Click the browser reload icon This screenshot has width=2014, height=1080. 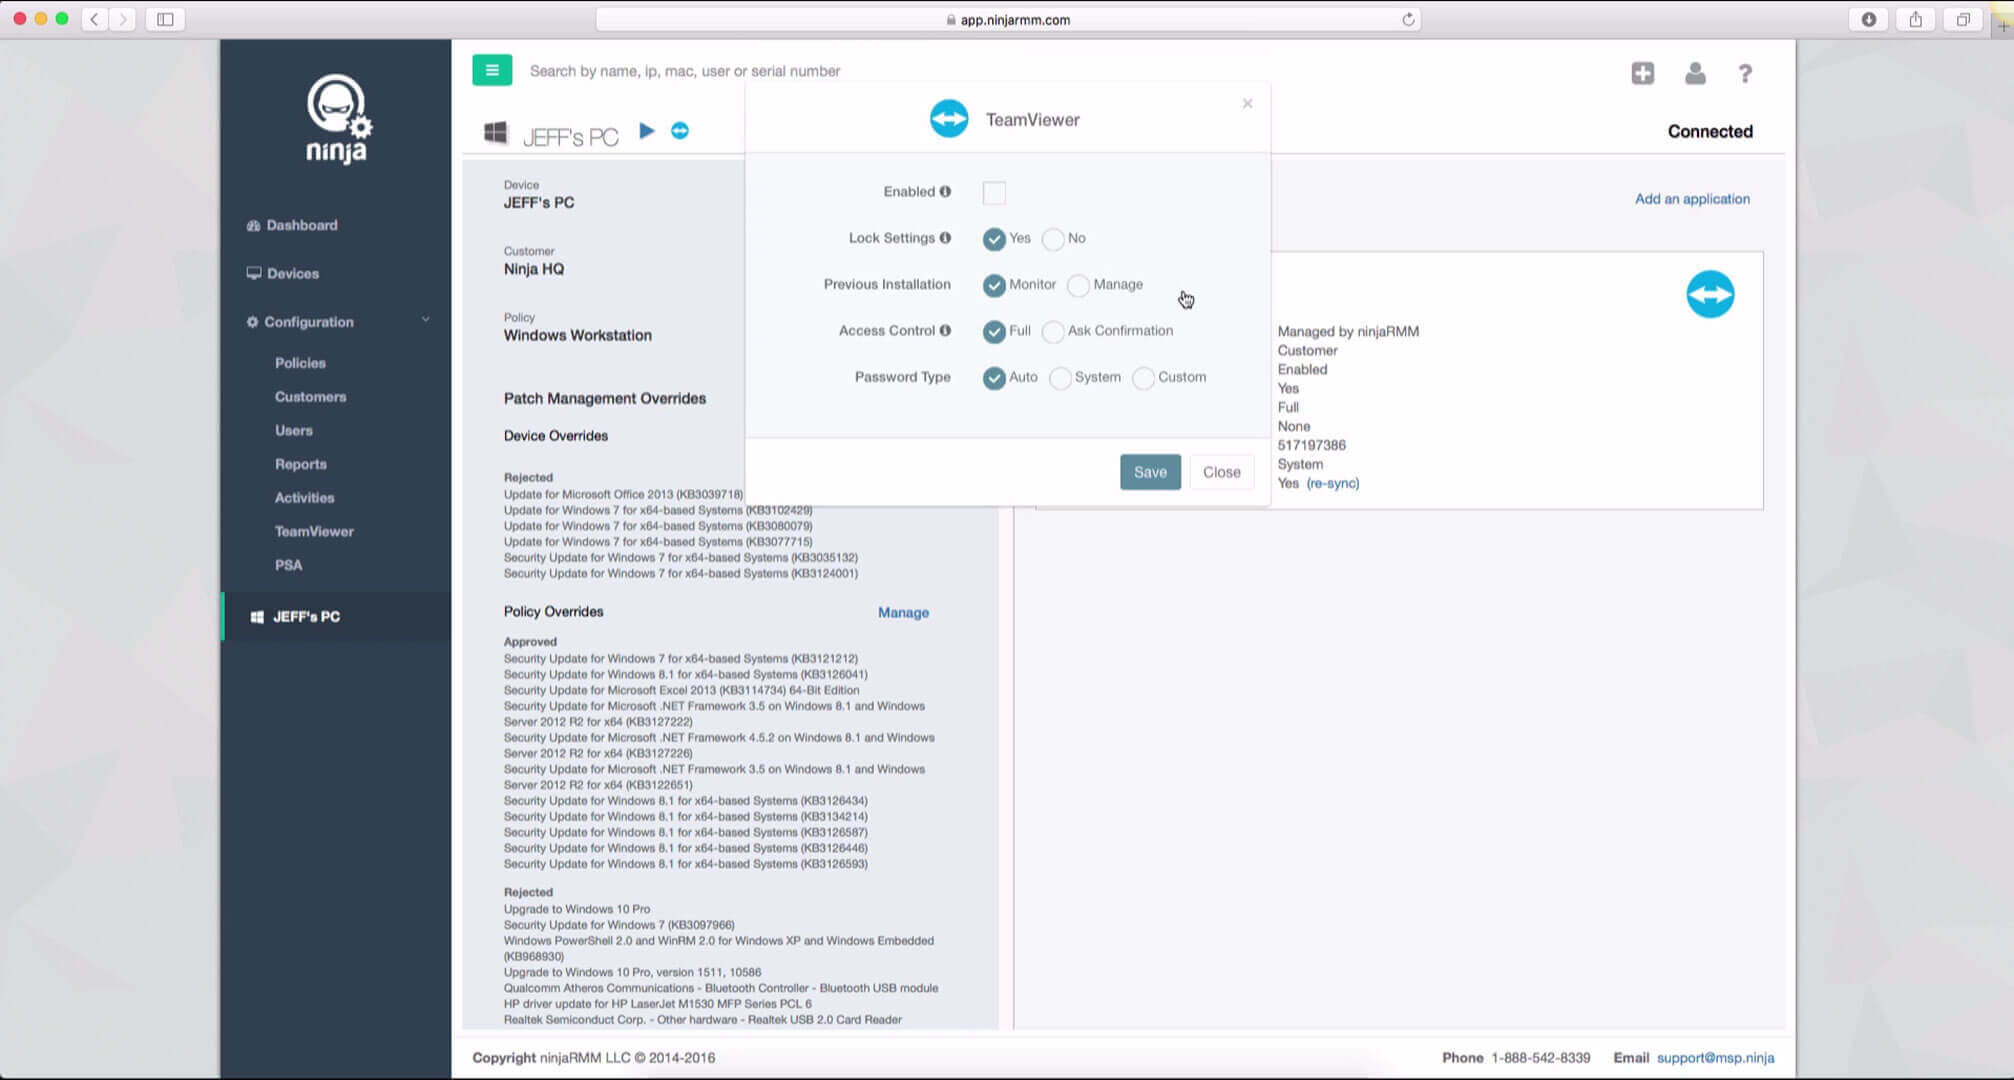(1408, 19)
